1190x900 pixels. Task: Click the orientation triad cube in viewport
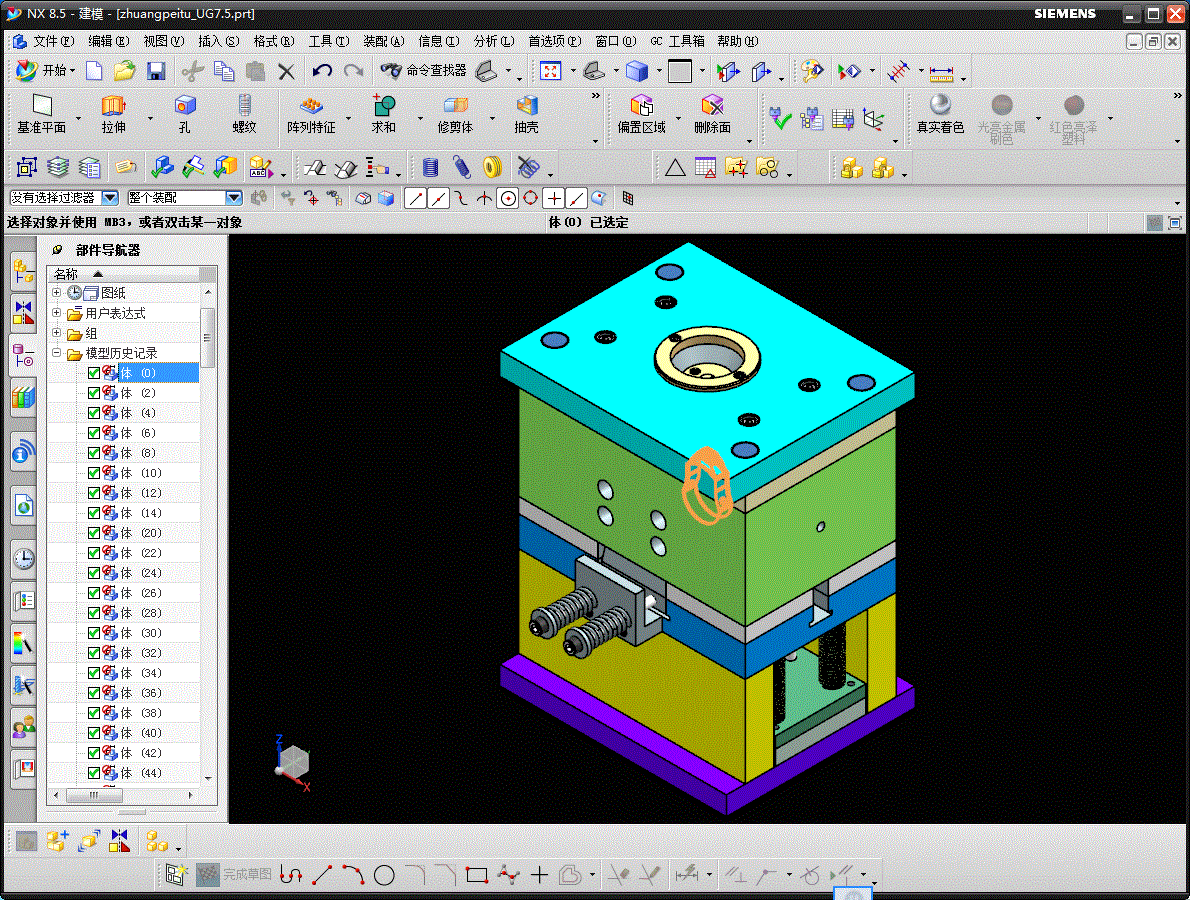(293, 761)
